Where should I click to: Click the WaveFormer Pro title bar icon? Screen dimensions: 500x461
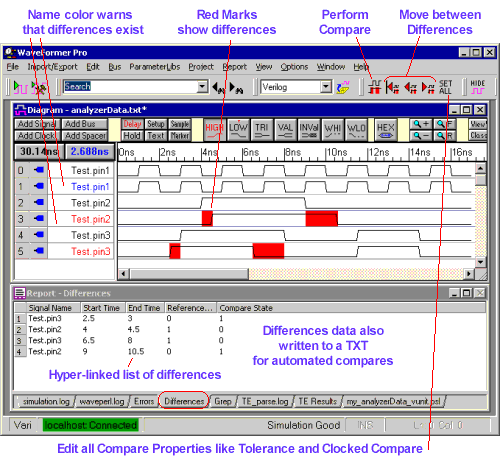pyautogui.click(x=10, y=53)
